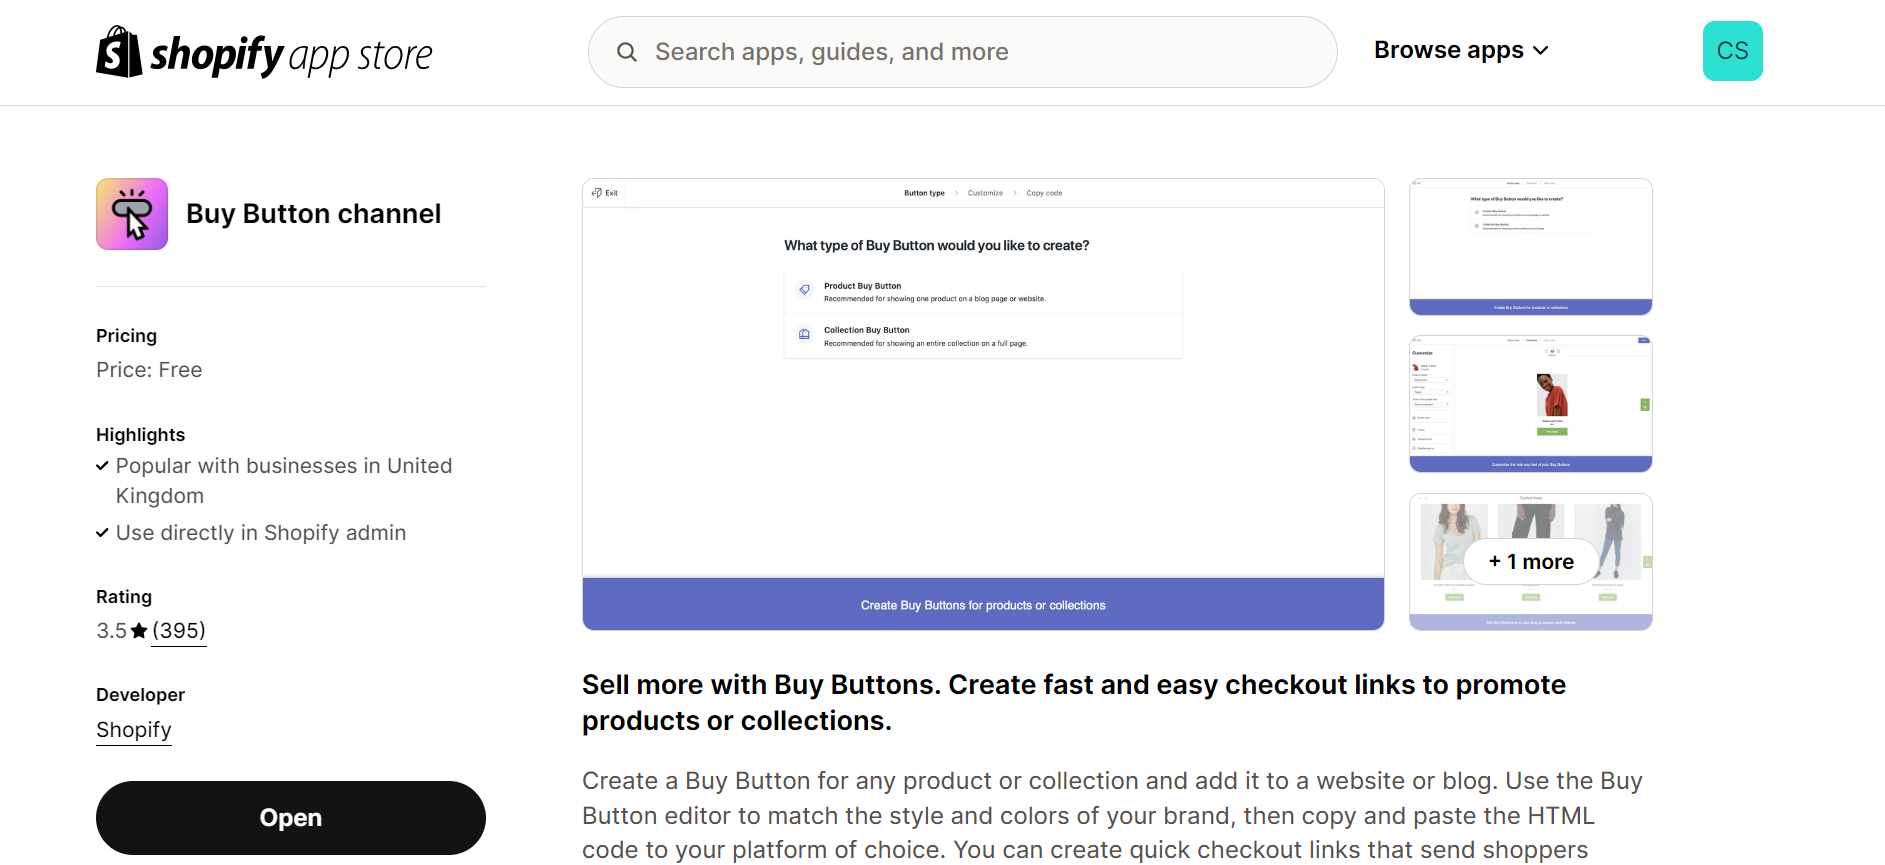1885x865 pixels.
Task: Focus the search apps input field
Action: pyautogui.click(x=962, y=52)
